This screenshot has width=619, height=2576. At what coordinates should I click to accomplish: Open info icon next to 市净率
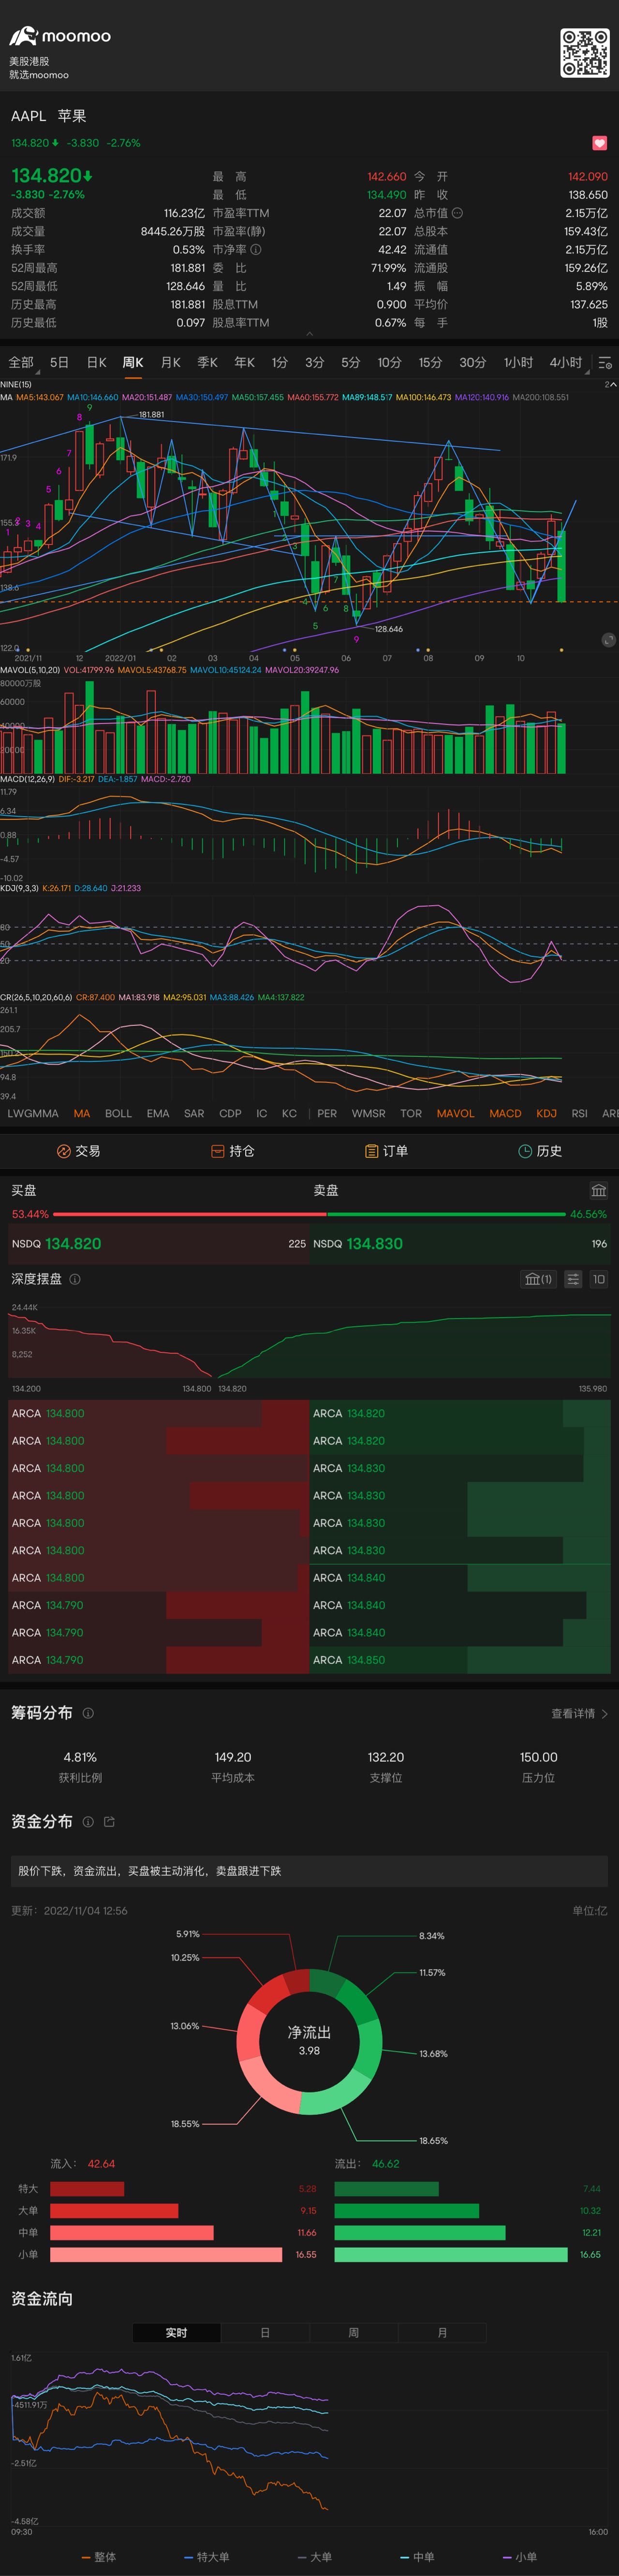[256, 250]
